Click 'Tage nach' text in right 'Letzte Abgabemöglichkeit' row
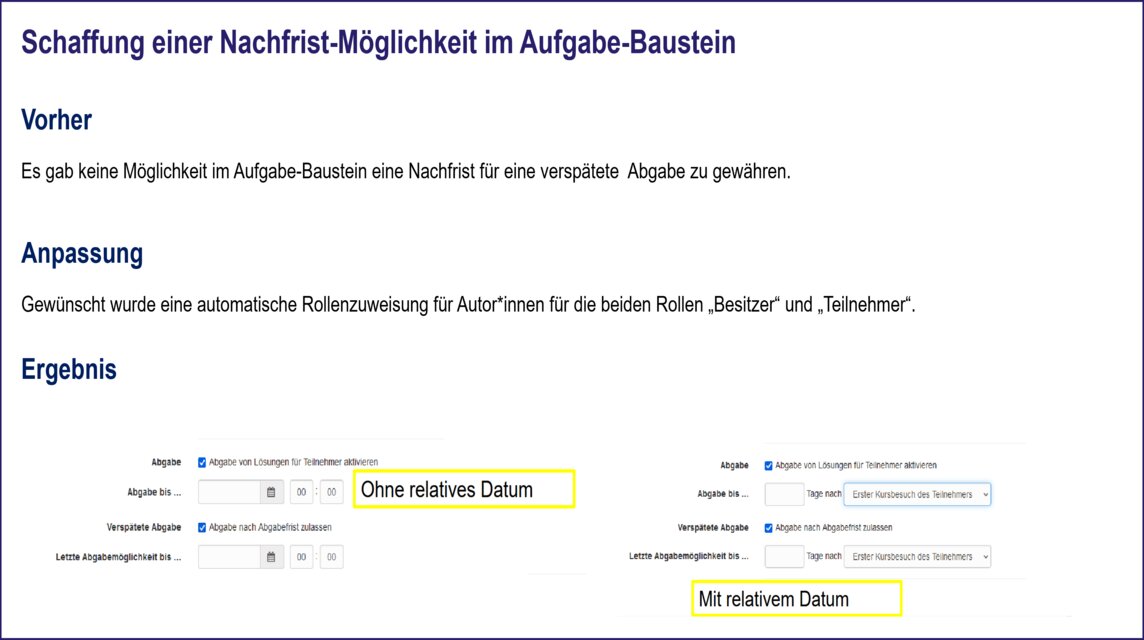1144x640 pixels. (x=824, y=556)
